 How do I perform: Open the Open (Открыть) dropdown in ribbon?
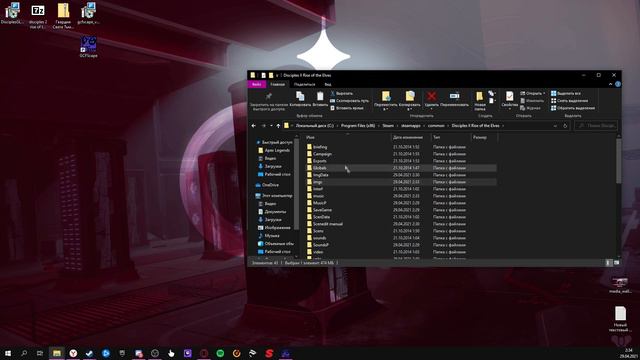click(533, 93)
